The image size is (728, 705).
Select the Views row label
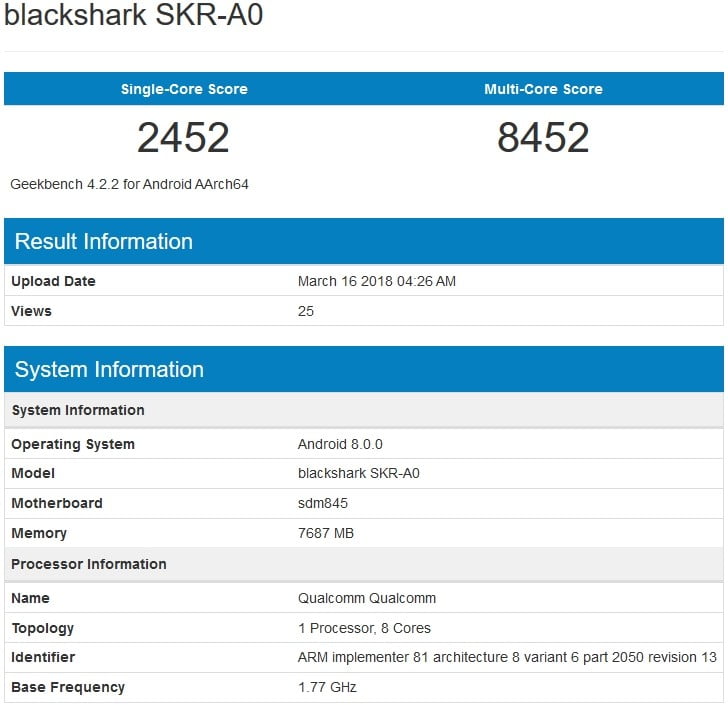[x=31, y=311]
